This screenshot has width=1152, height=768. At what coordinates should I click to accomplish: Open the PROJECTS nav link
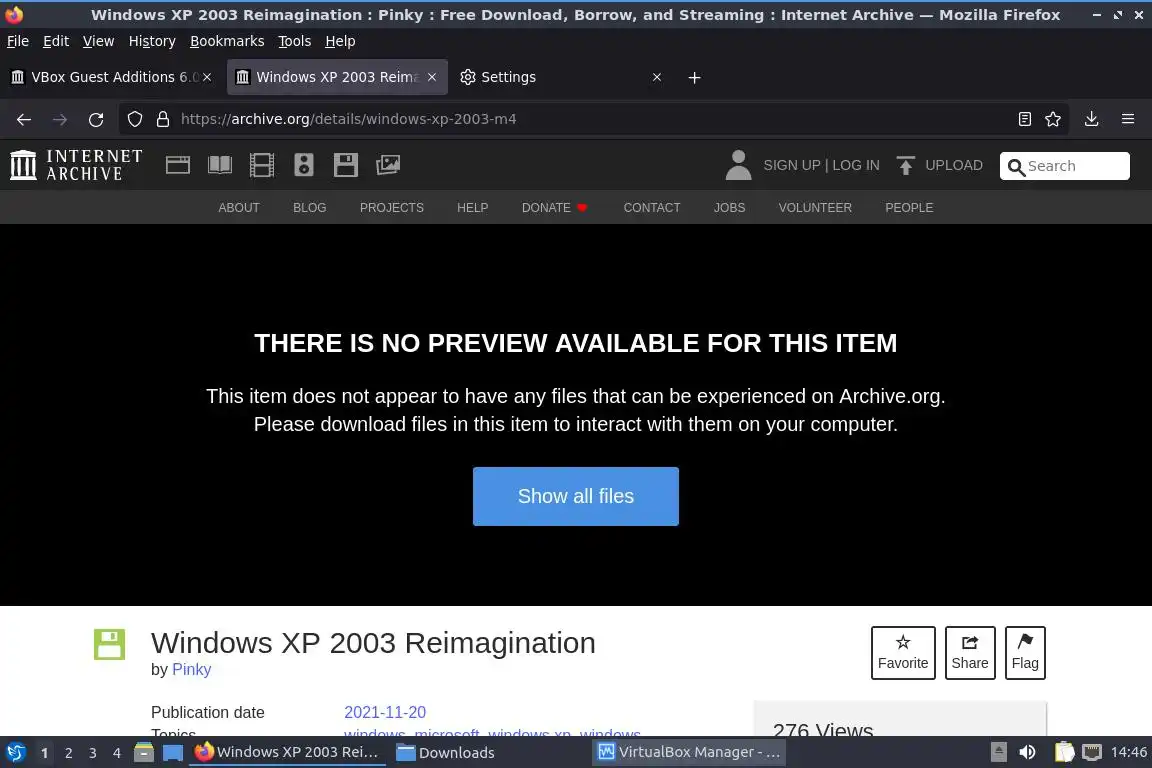pos(392,208)
